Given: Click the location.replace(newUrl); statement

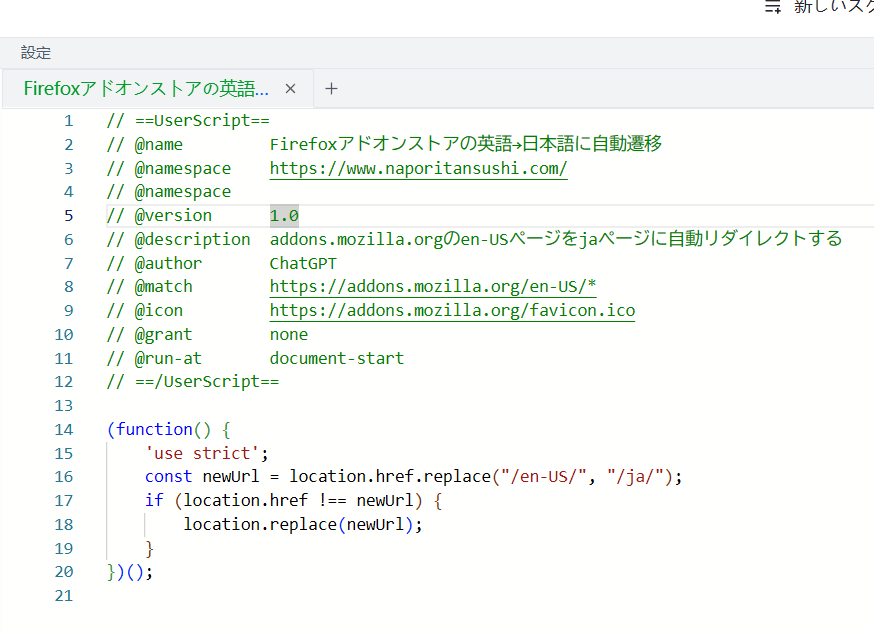Looking at the screenshot, I should pyautogui.click(x=303, y=525).
